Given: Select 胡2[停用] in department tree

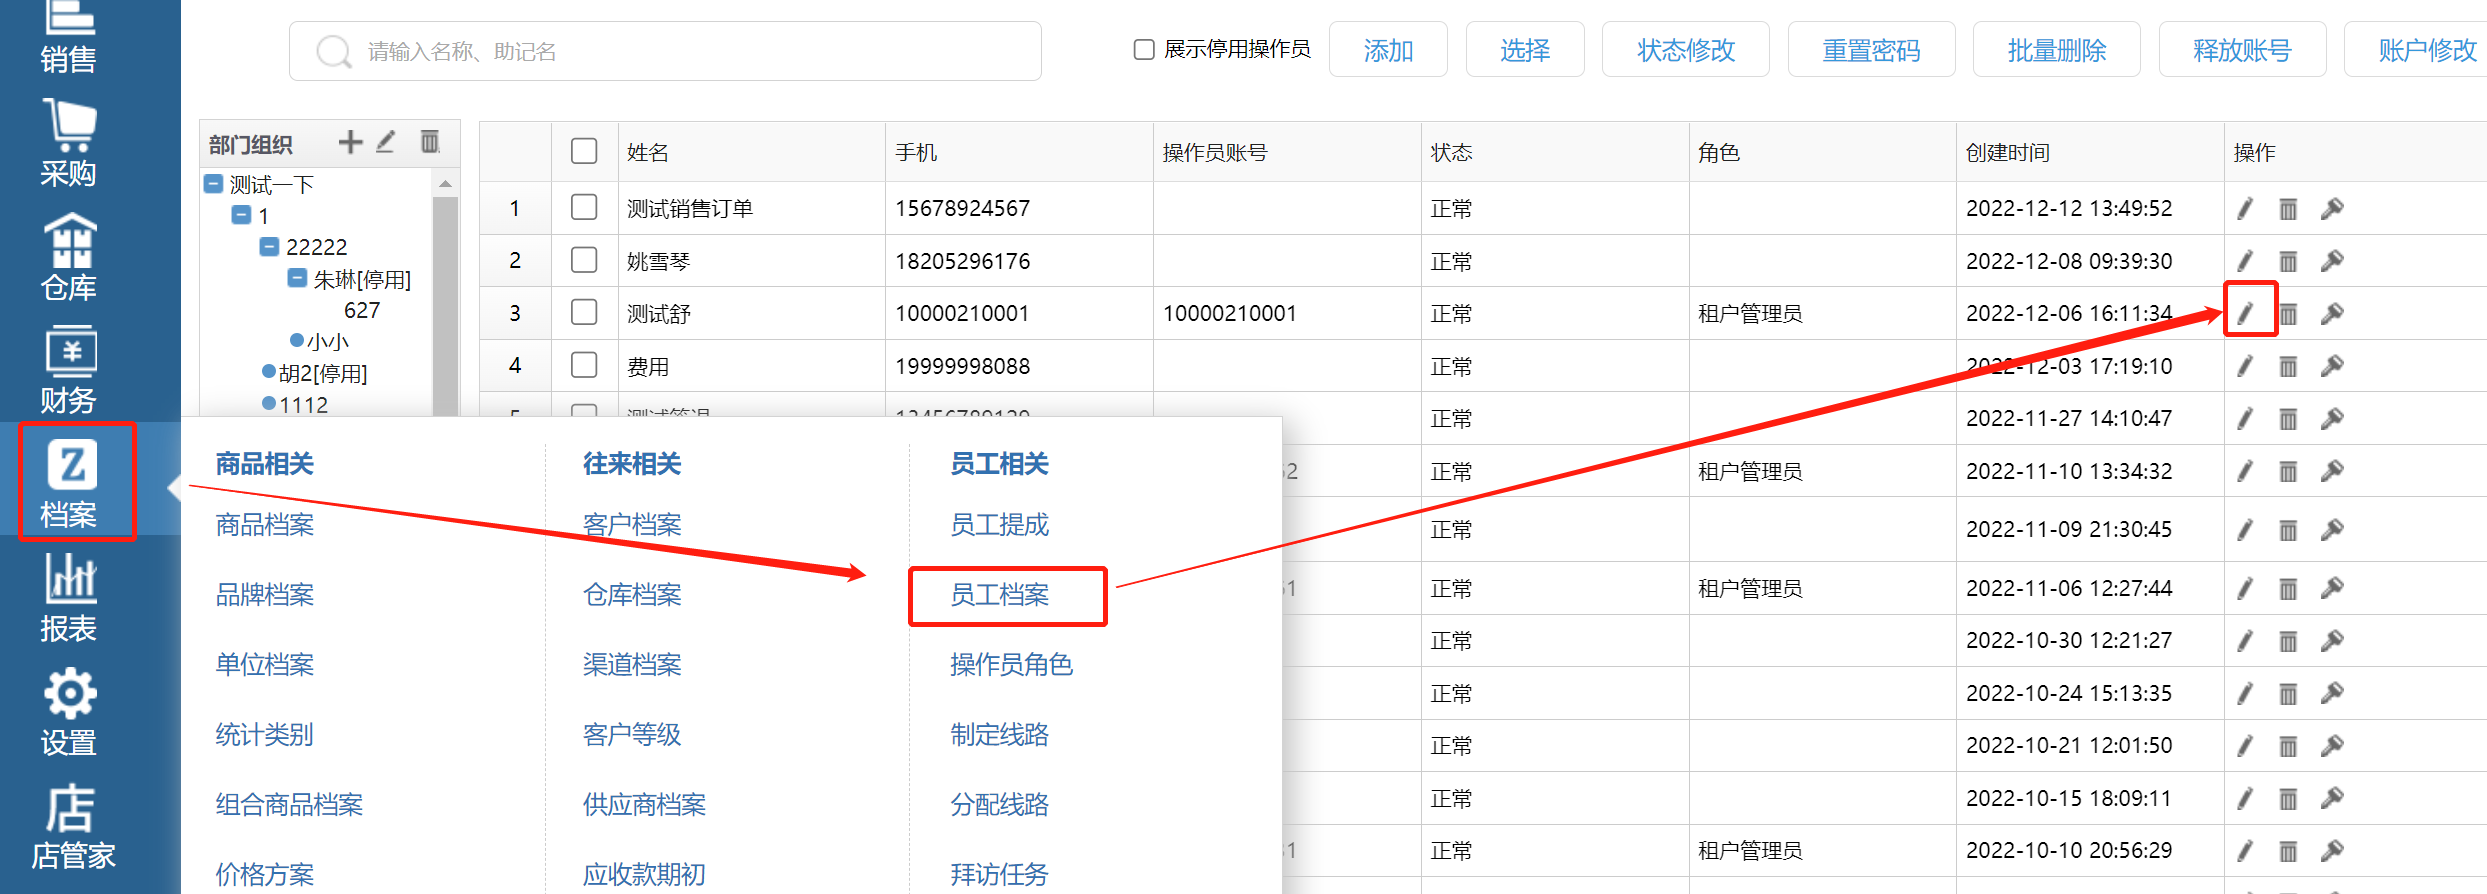Looking at the screenshot, I should [323, 373].
